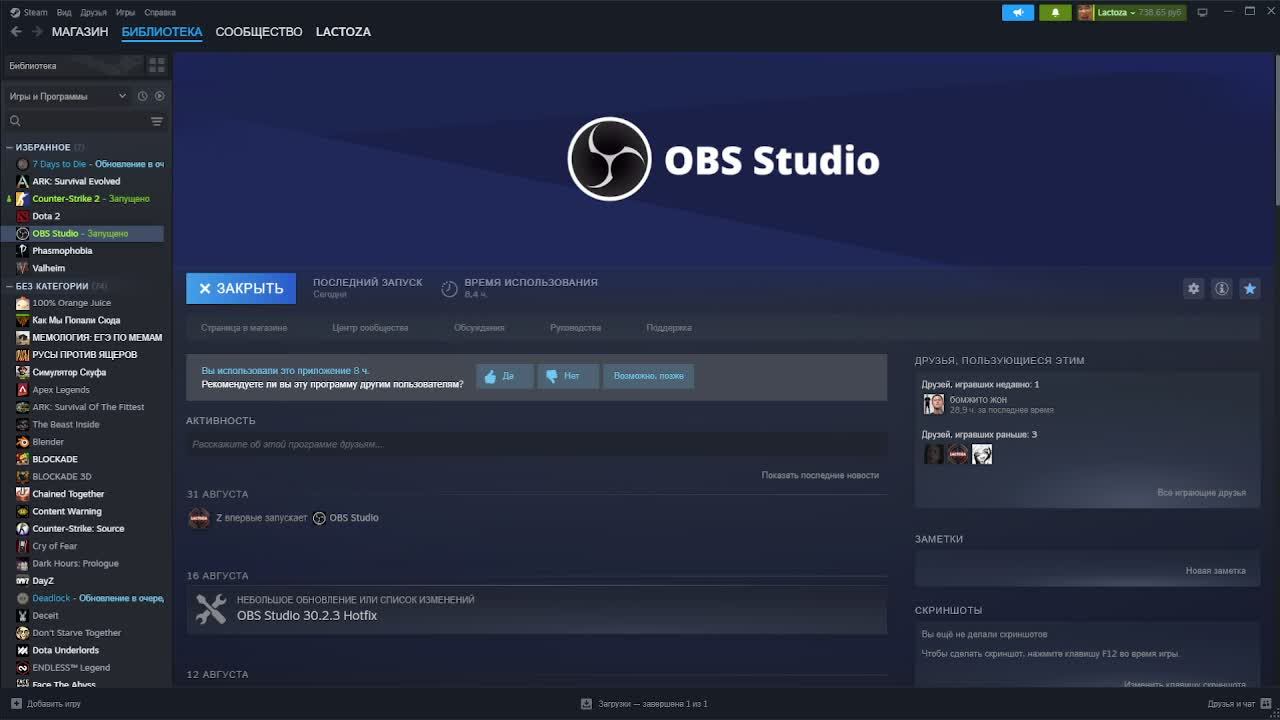Click the thumbs-down Нет recommendation button
This screenshot has height=720, width=1280.
(568, 376)
